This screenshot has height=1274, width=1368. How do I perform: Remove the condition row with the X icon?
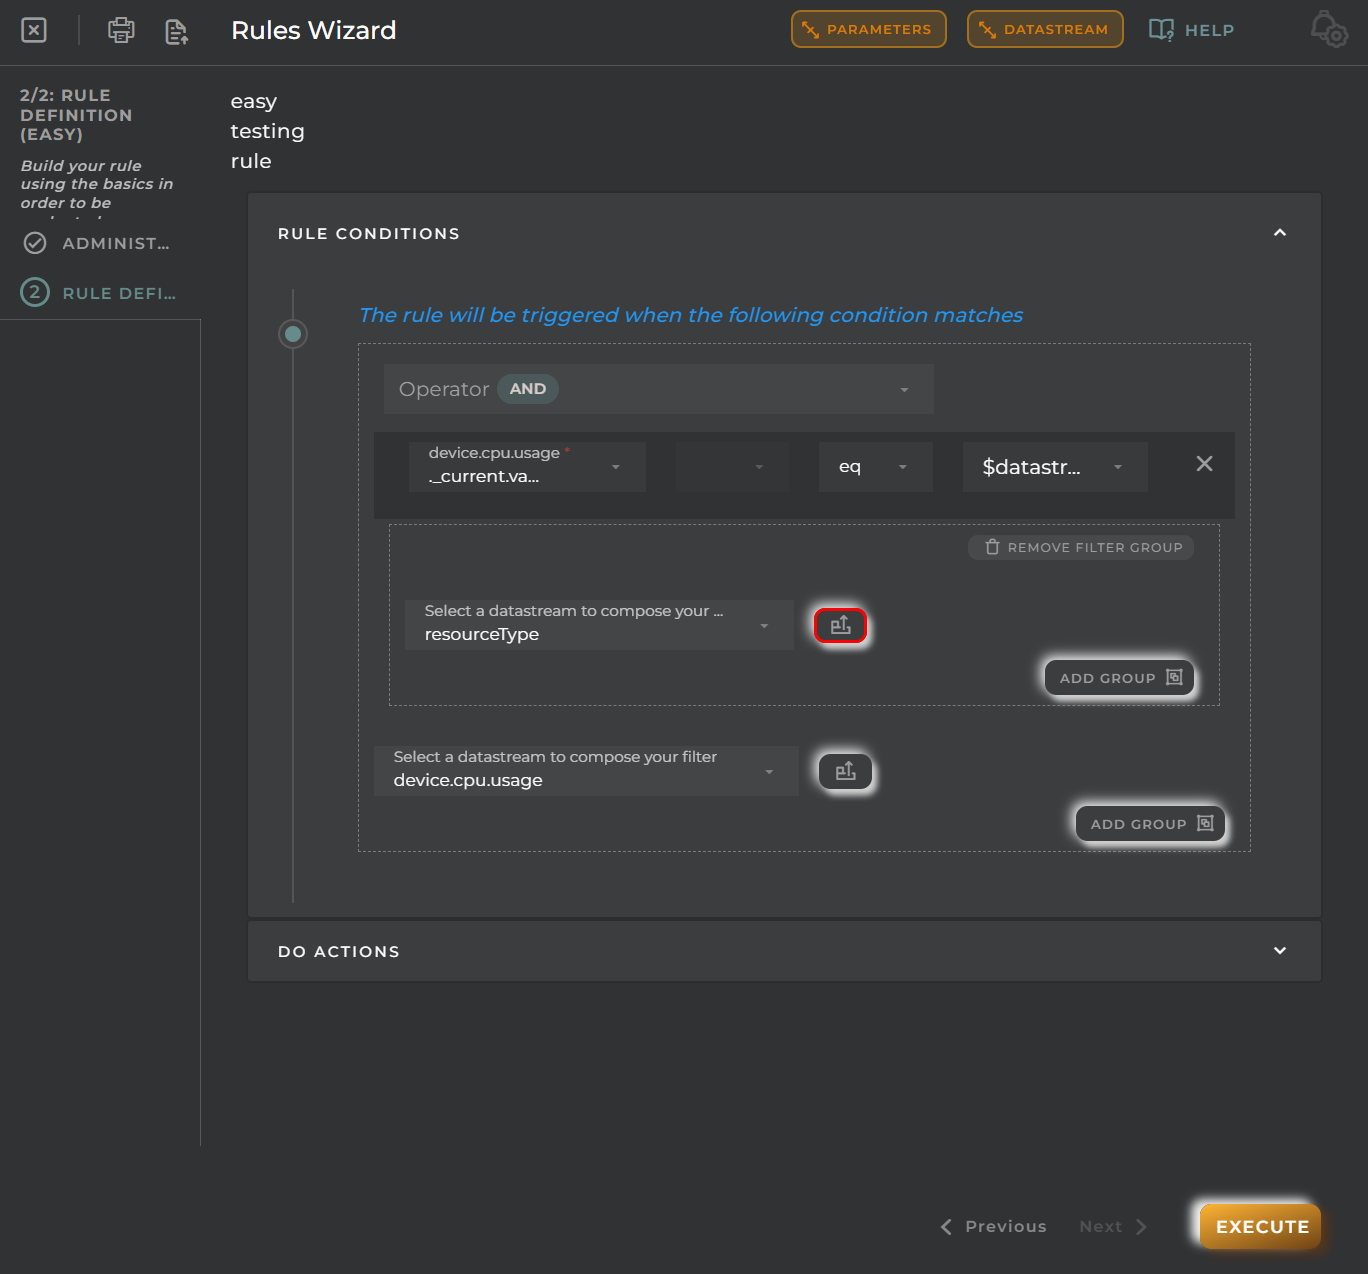pos(1204,464)
